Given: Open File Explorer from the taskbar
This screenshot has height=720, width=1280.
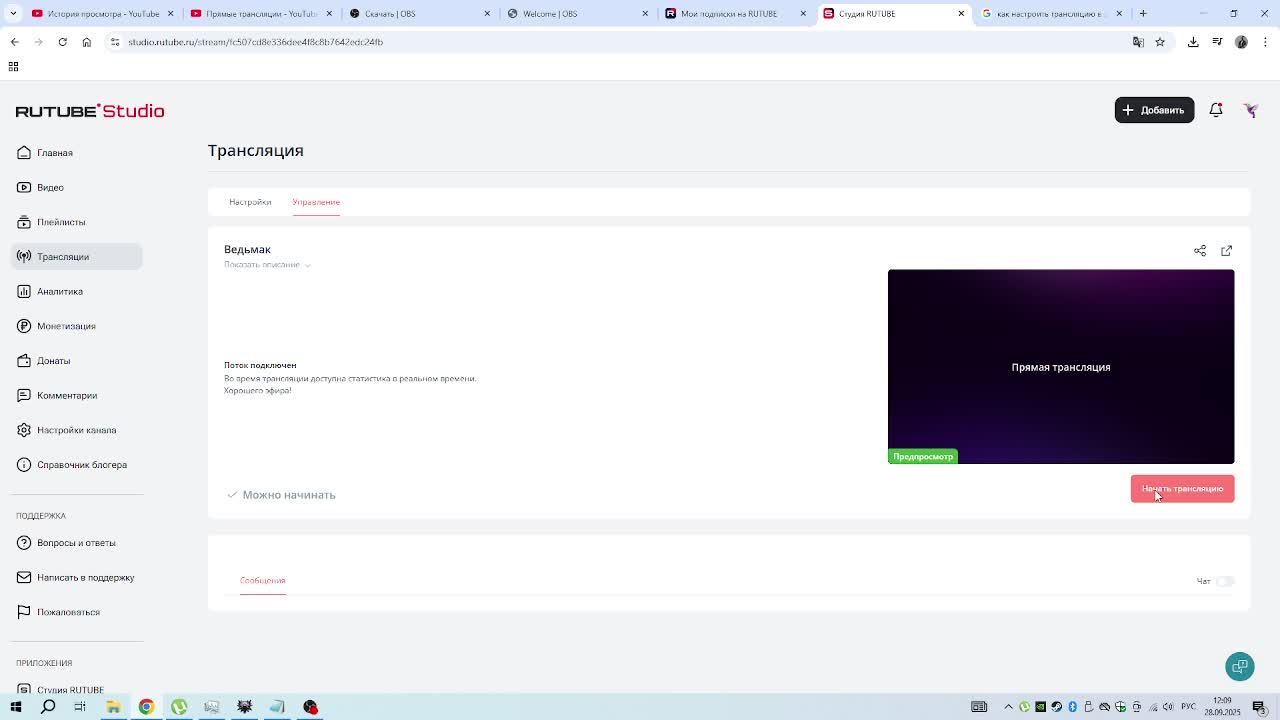Looking at the screenshot, I should (114, 707).
